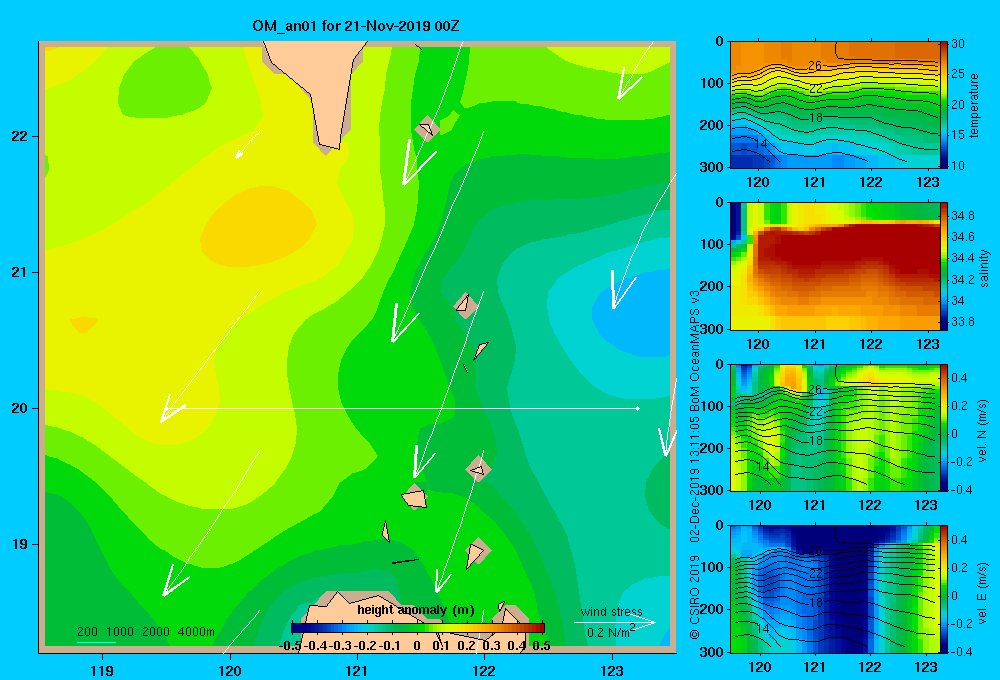Open the temperature depth section panel
This screenshot has height=680, width=1000.
click(x=834, y=105)
